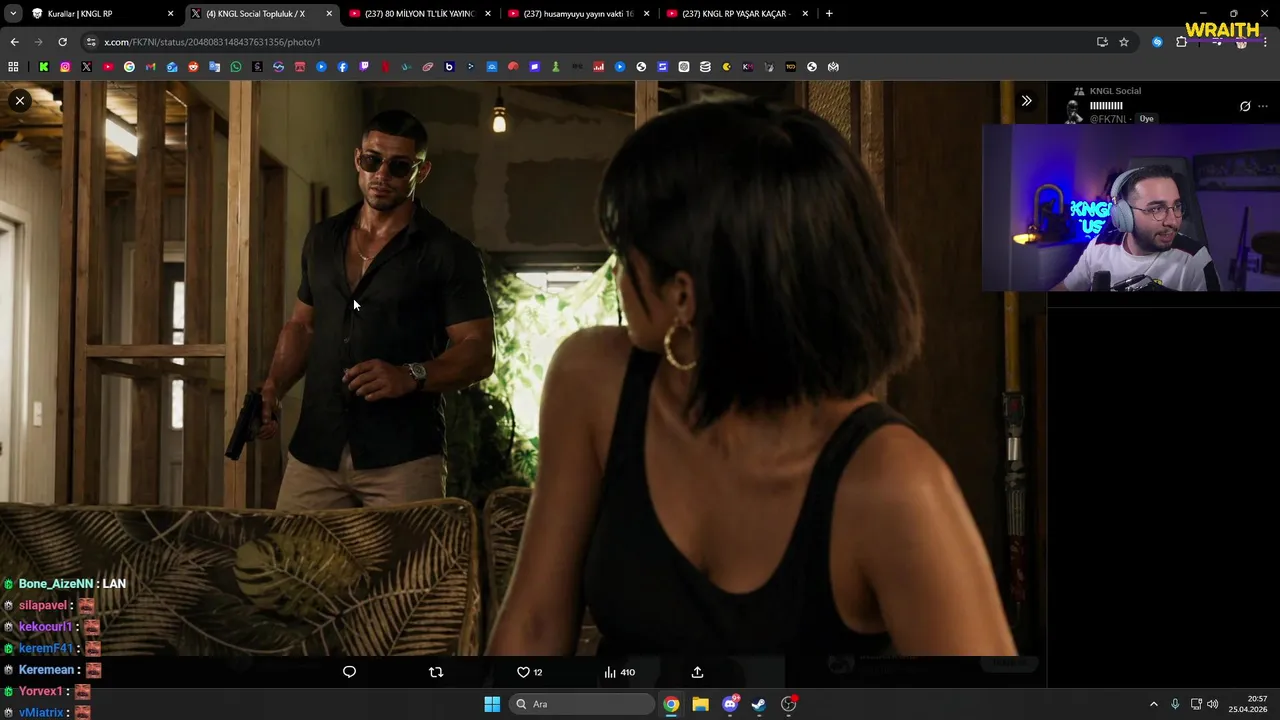Click chat username Yorvex1

pyautogui.click(x=41, y=691)
